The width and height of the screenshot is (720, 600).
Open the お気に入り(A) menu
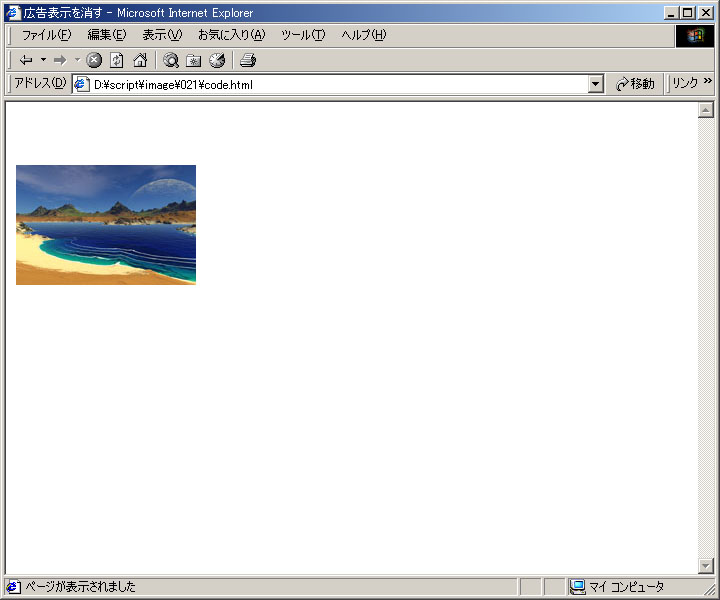tap(231, 35)
